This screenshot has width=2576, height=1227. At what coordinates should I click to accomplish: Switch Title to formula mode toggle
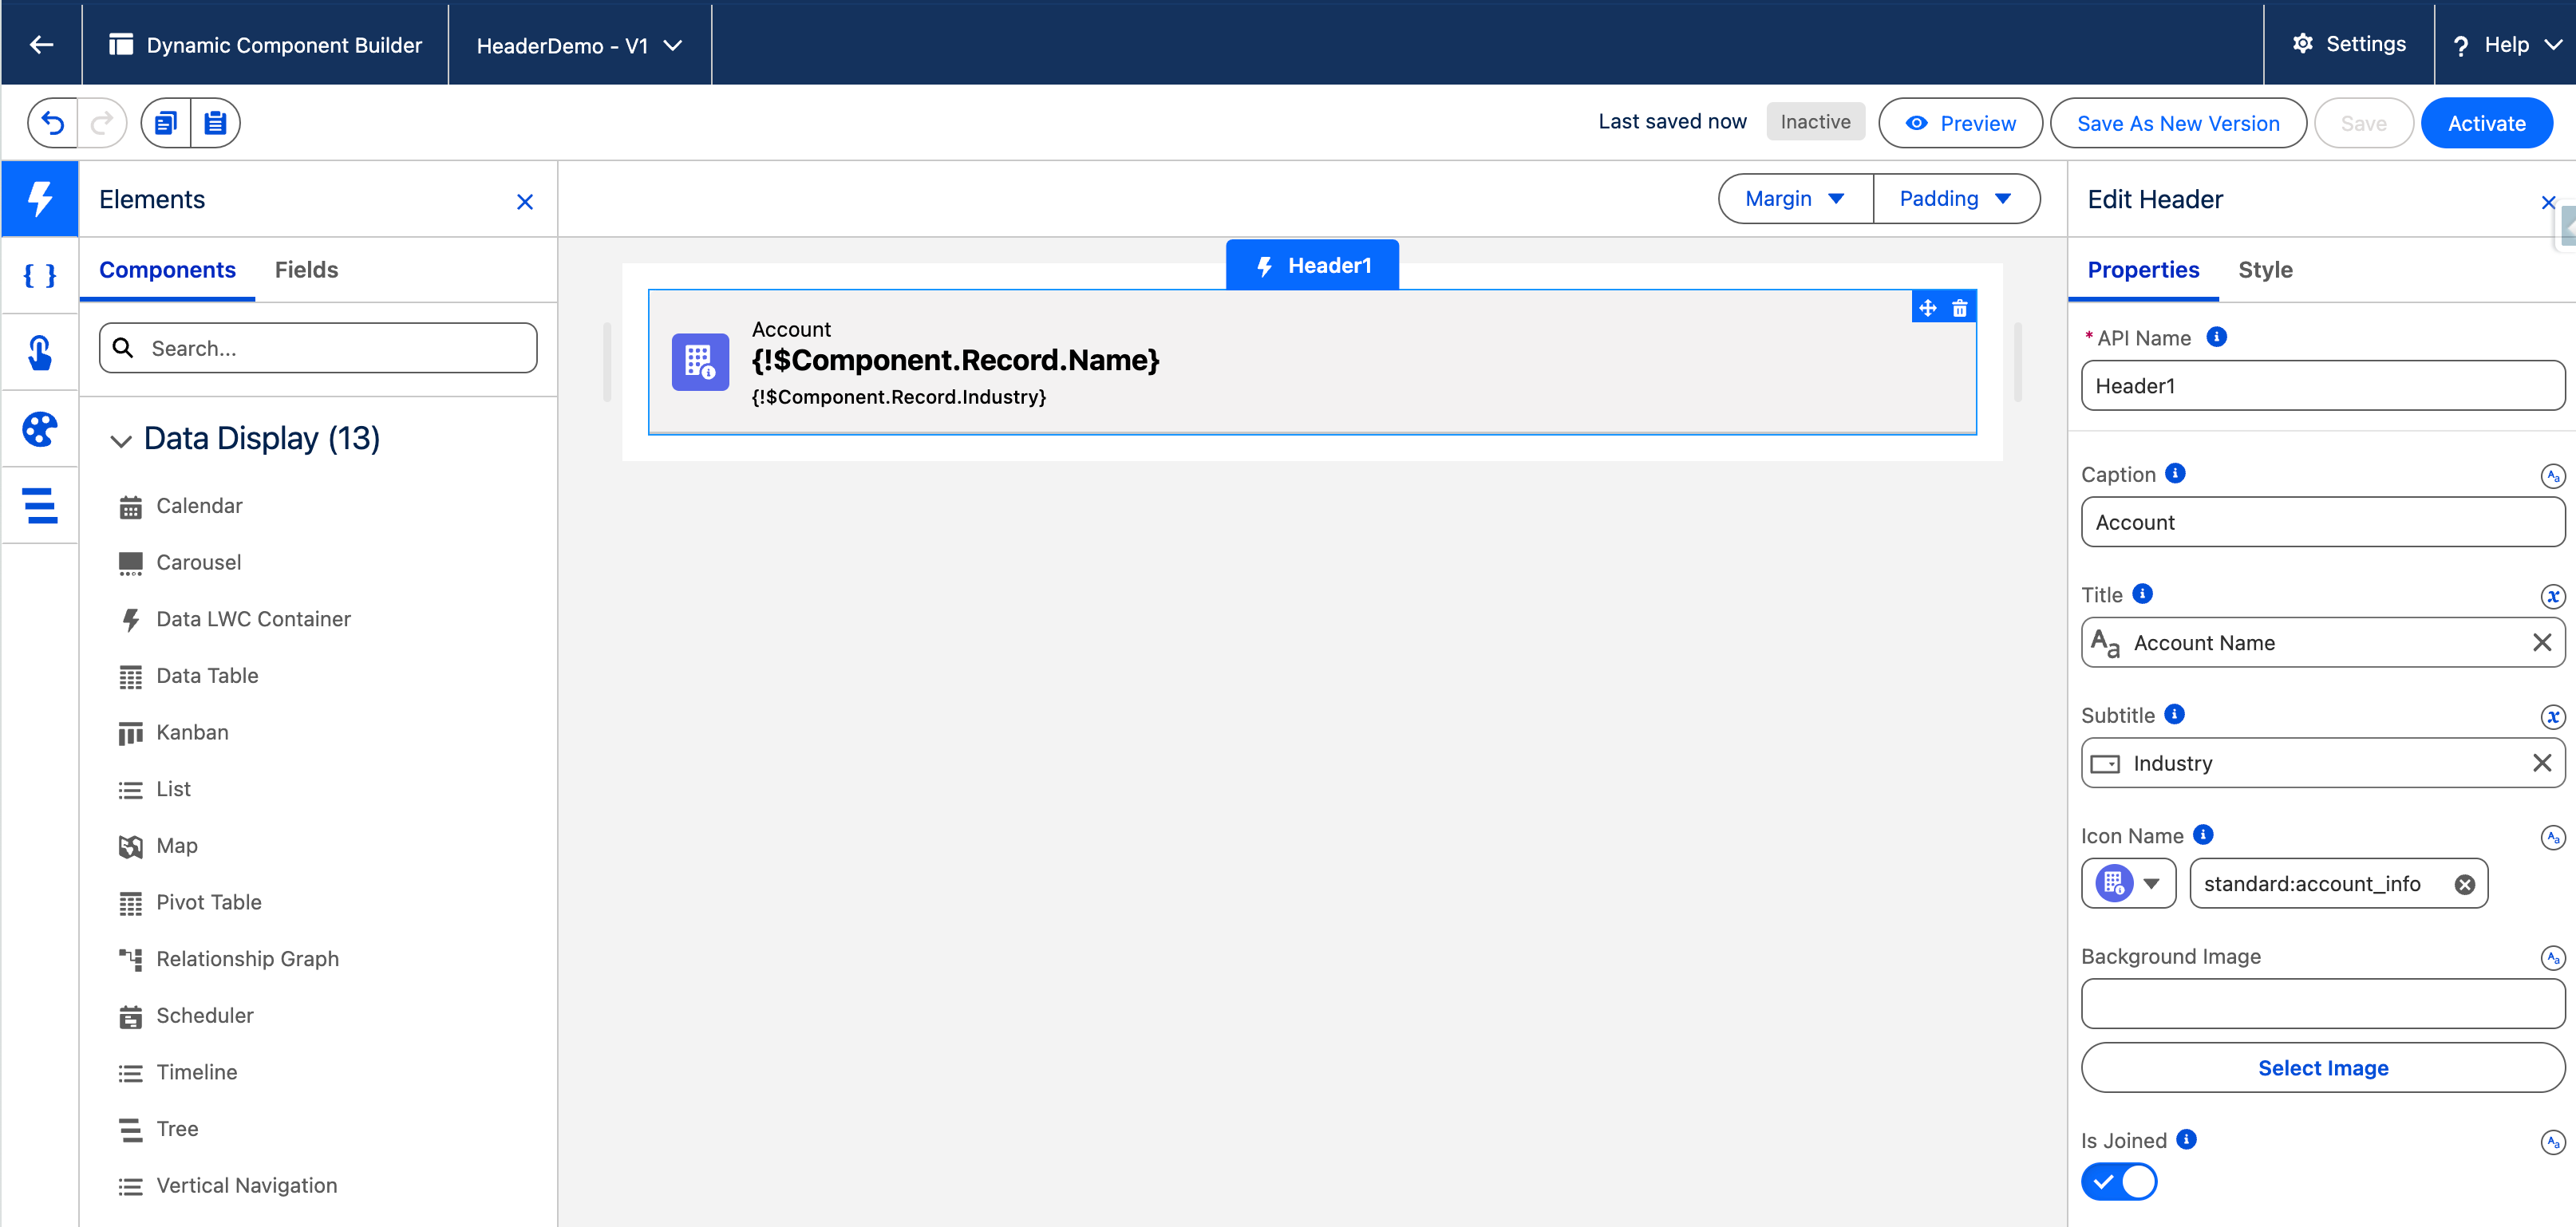click(x=2552, y=597)
